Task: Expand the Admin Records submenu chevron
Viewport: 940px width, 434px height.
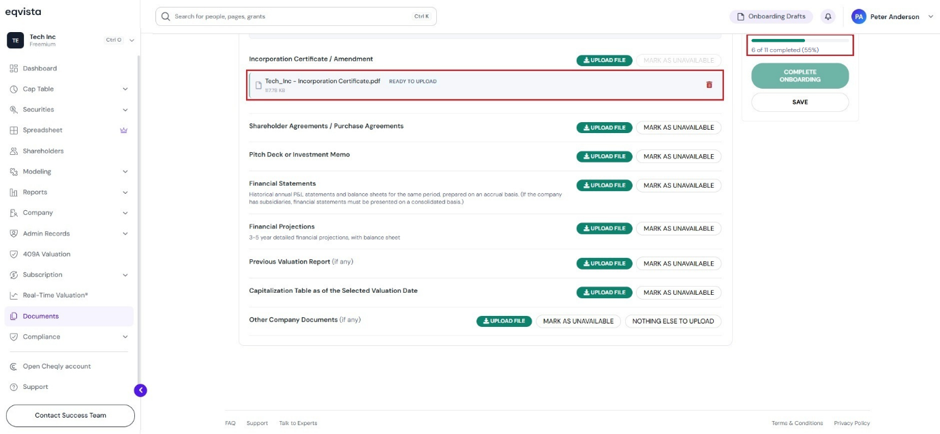Action: (125, 234)
